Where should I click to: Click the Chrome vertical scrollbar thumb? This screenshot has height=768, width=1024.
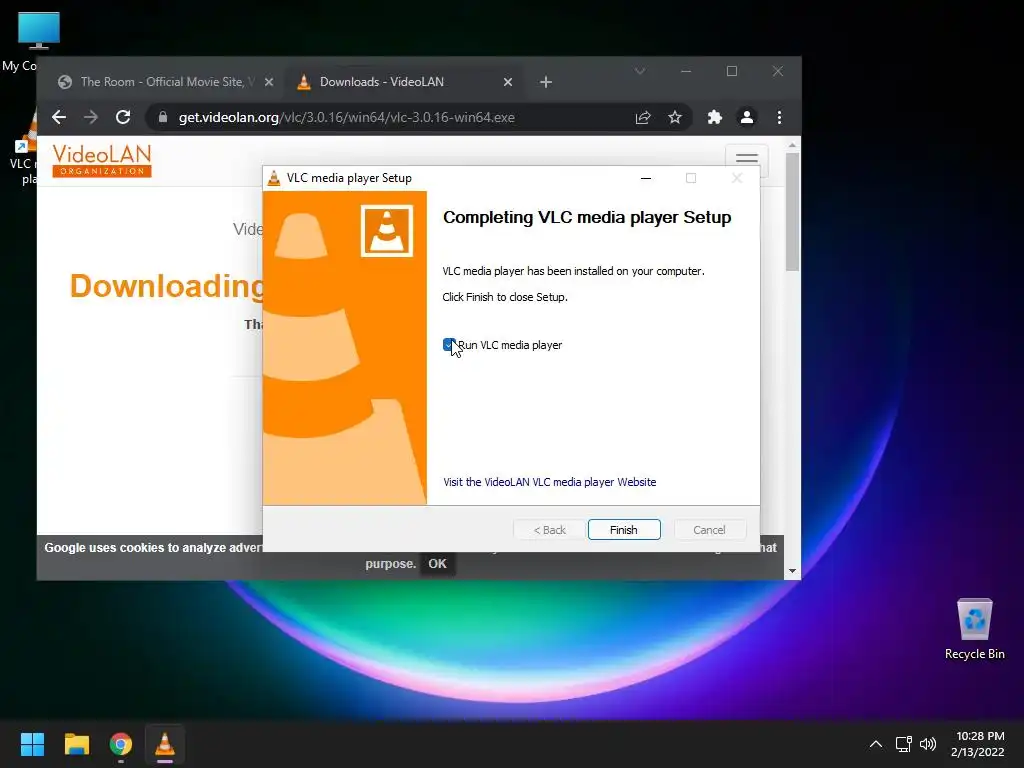pos(792,212)
